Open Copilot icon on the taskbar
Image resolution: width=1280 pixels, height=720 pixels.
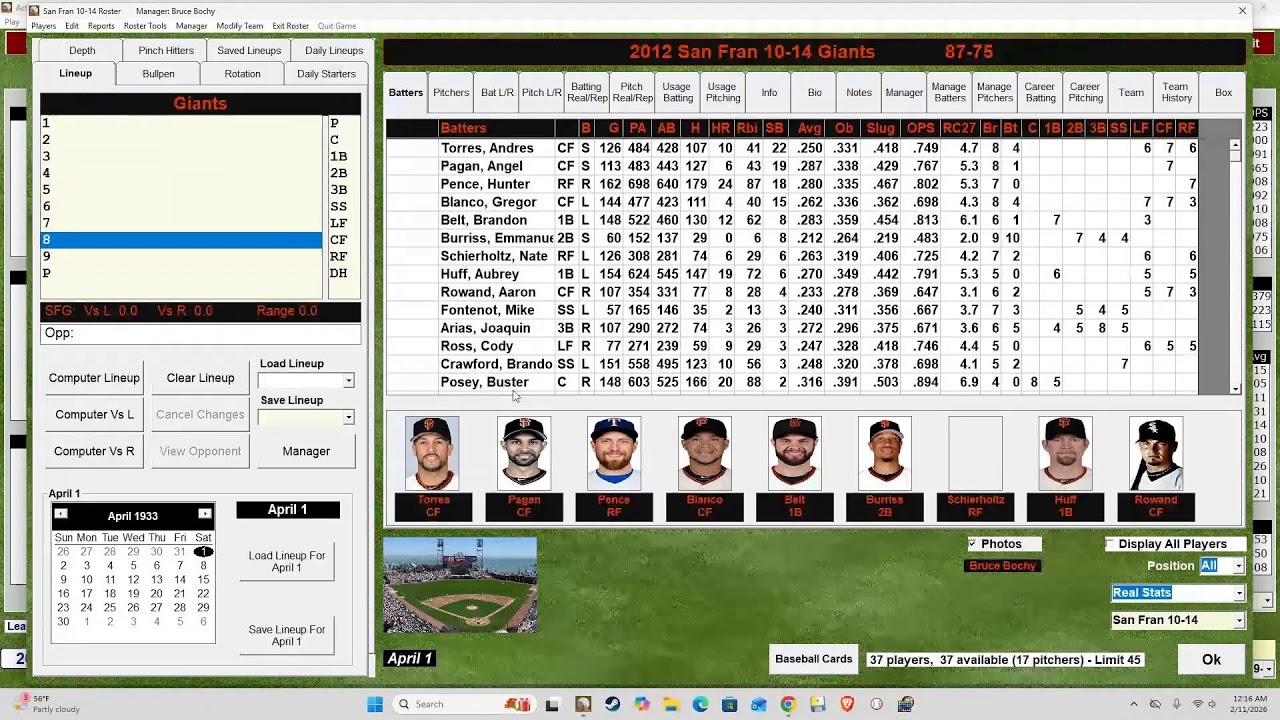coord(641,704)
